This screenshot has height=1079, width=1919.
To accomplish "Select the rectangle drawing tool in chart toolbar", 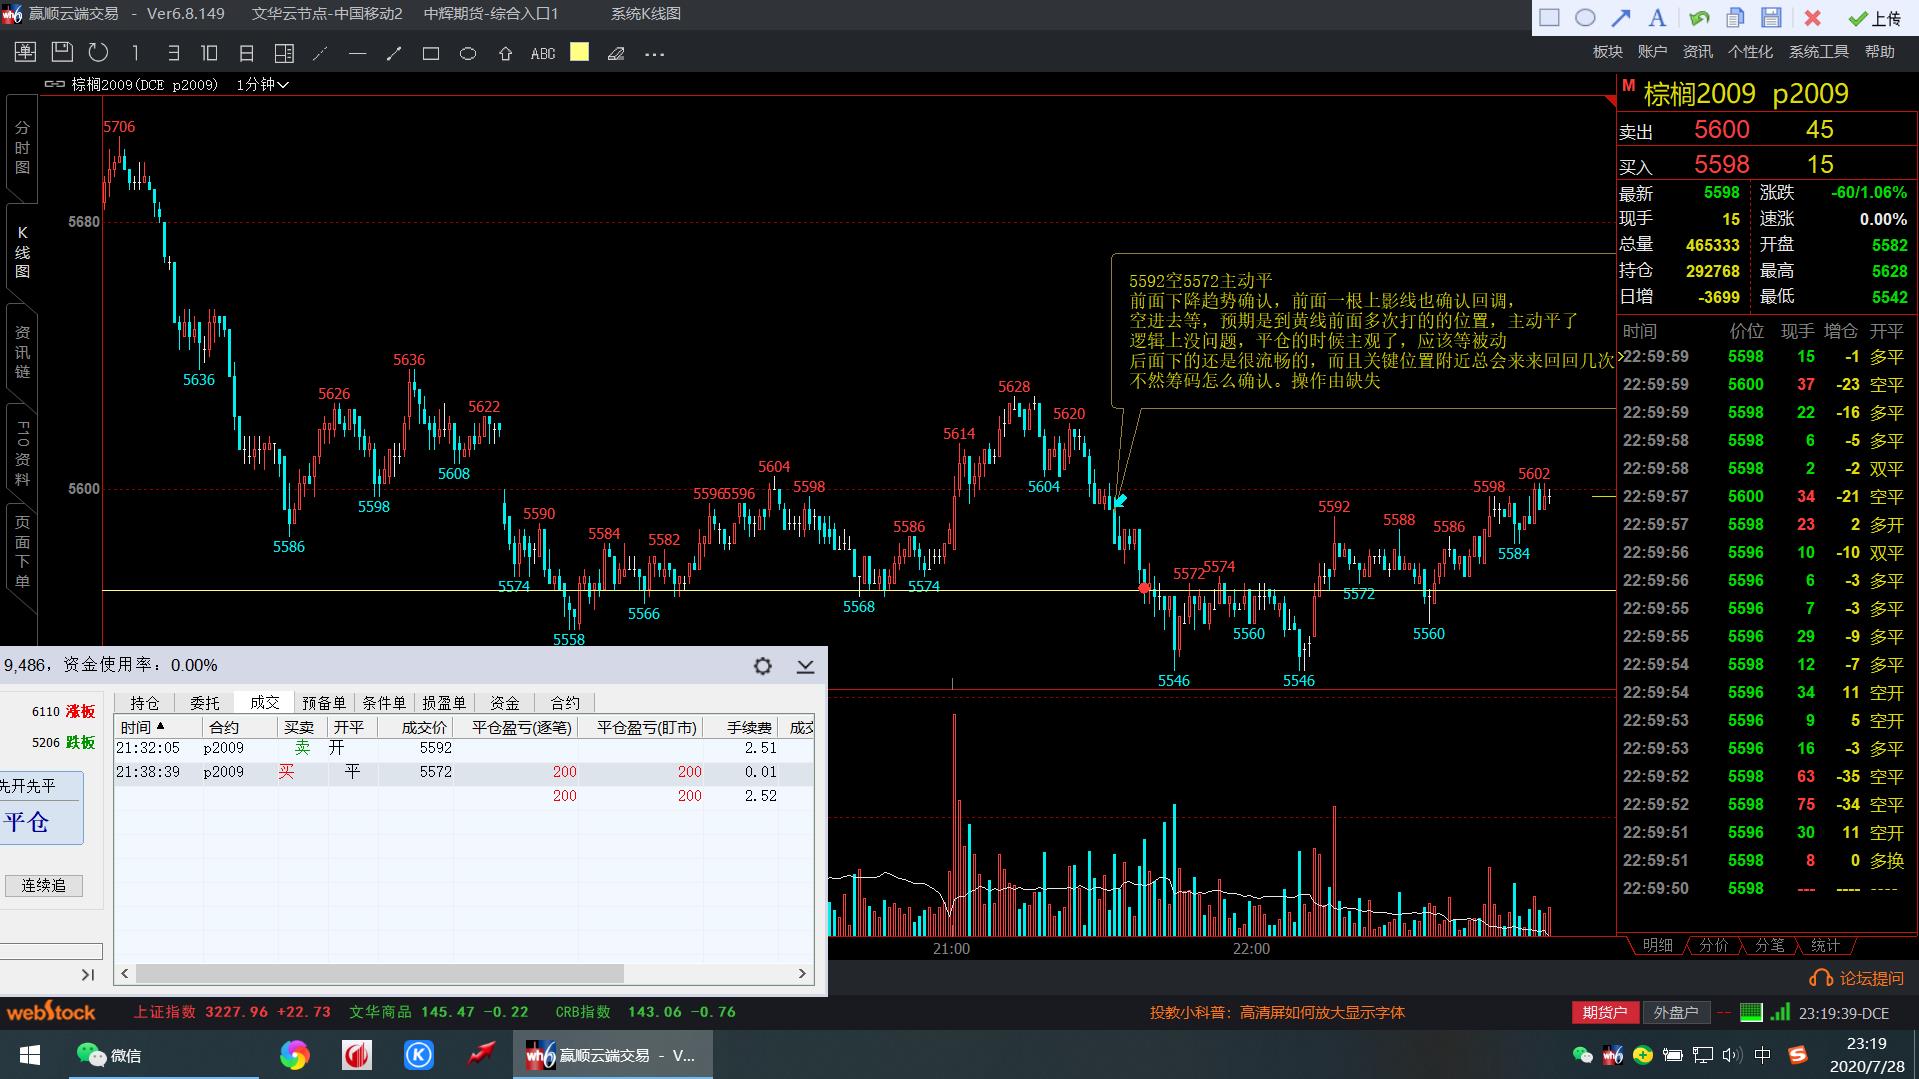I will [x=431, y=53].
